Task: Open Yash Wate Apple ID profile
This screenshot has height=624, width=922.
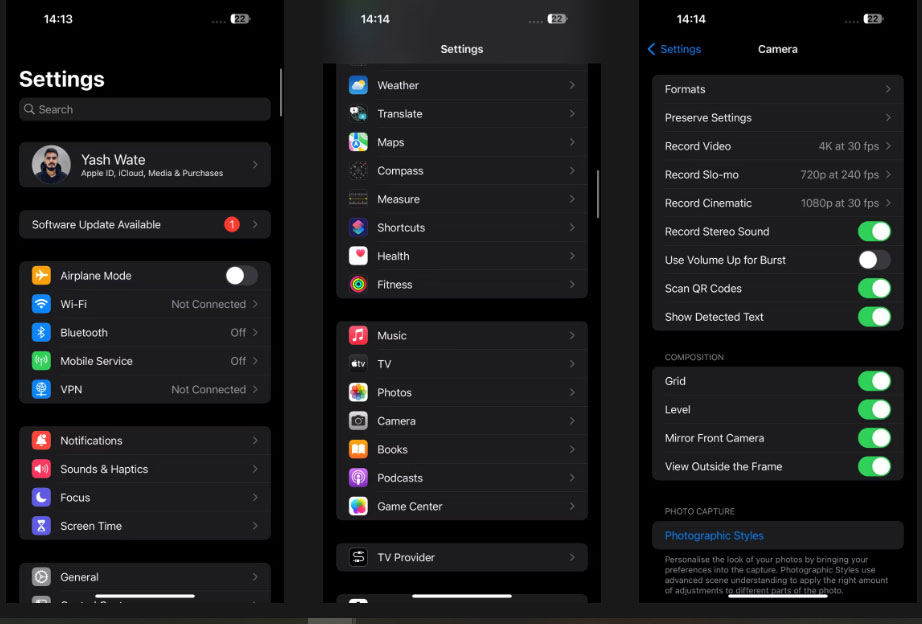Action: tap(145, 165)
